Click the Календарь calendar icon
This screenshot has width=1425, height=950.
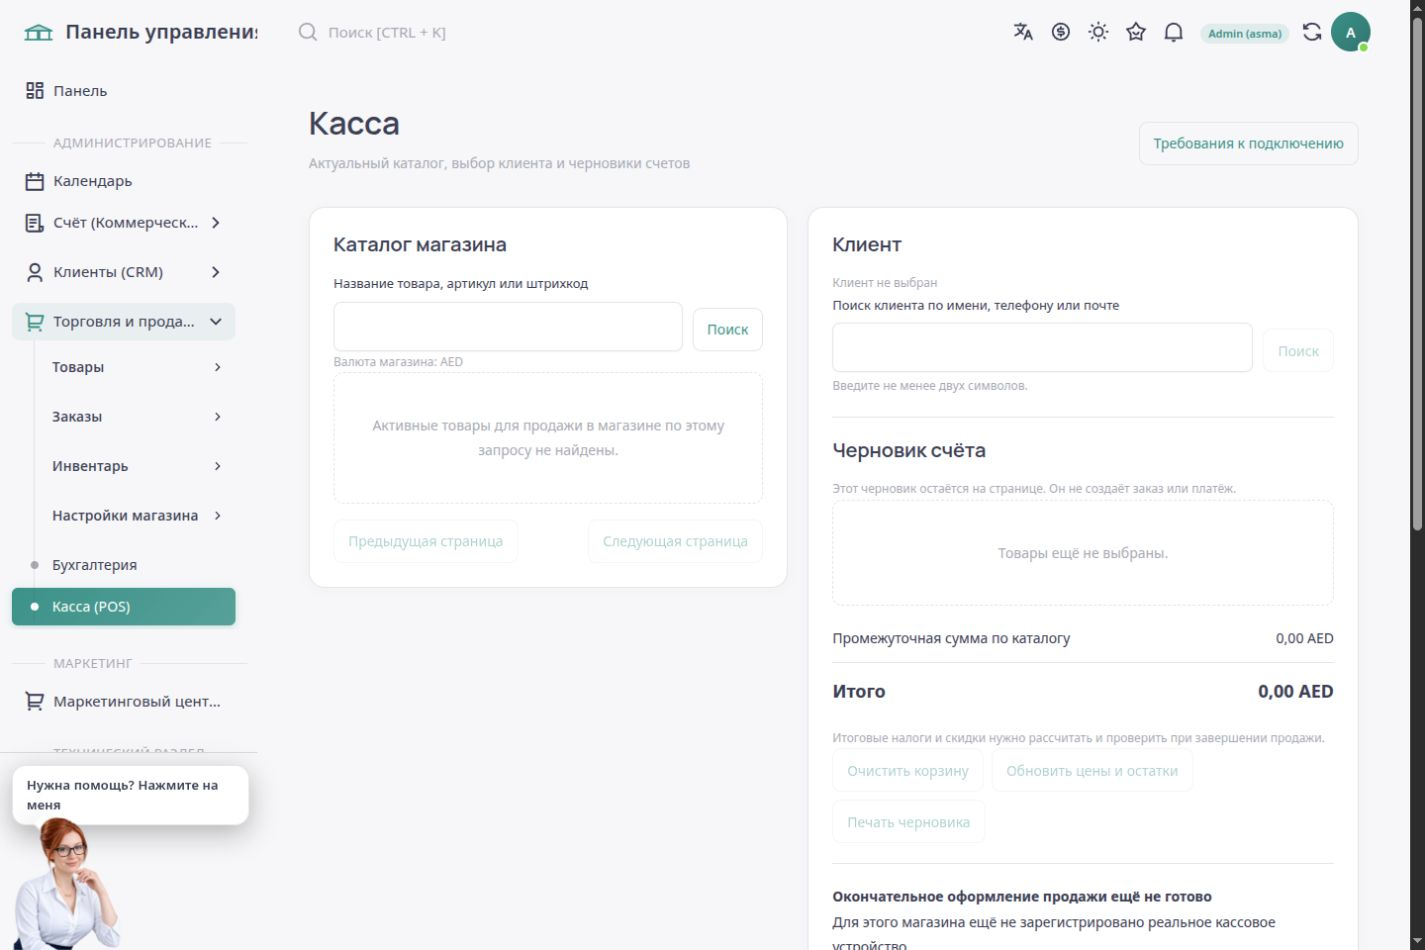(x=35, y=181)
